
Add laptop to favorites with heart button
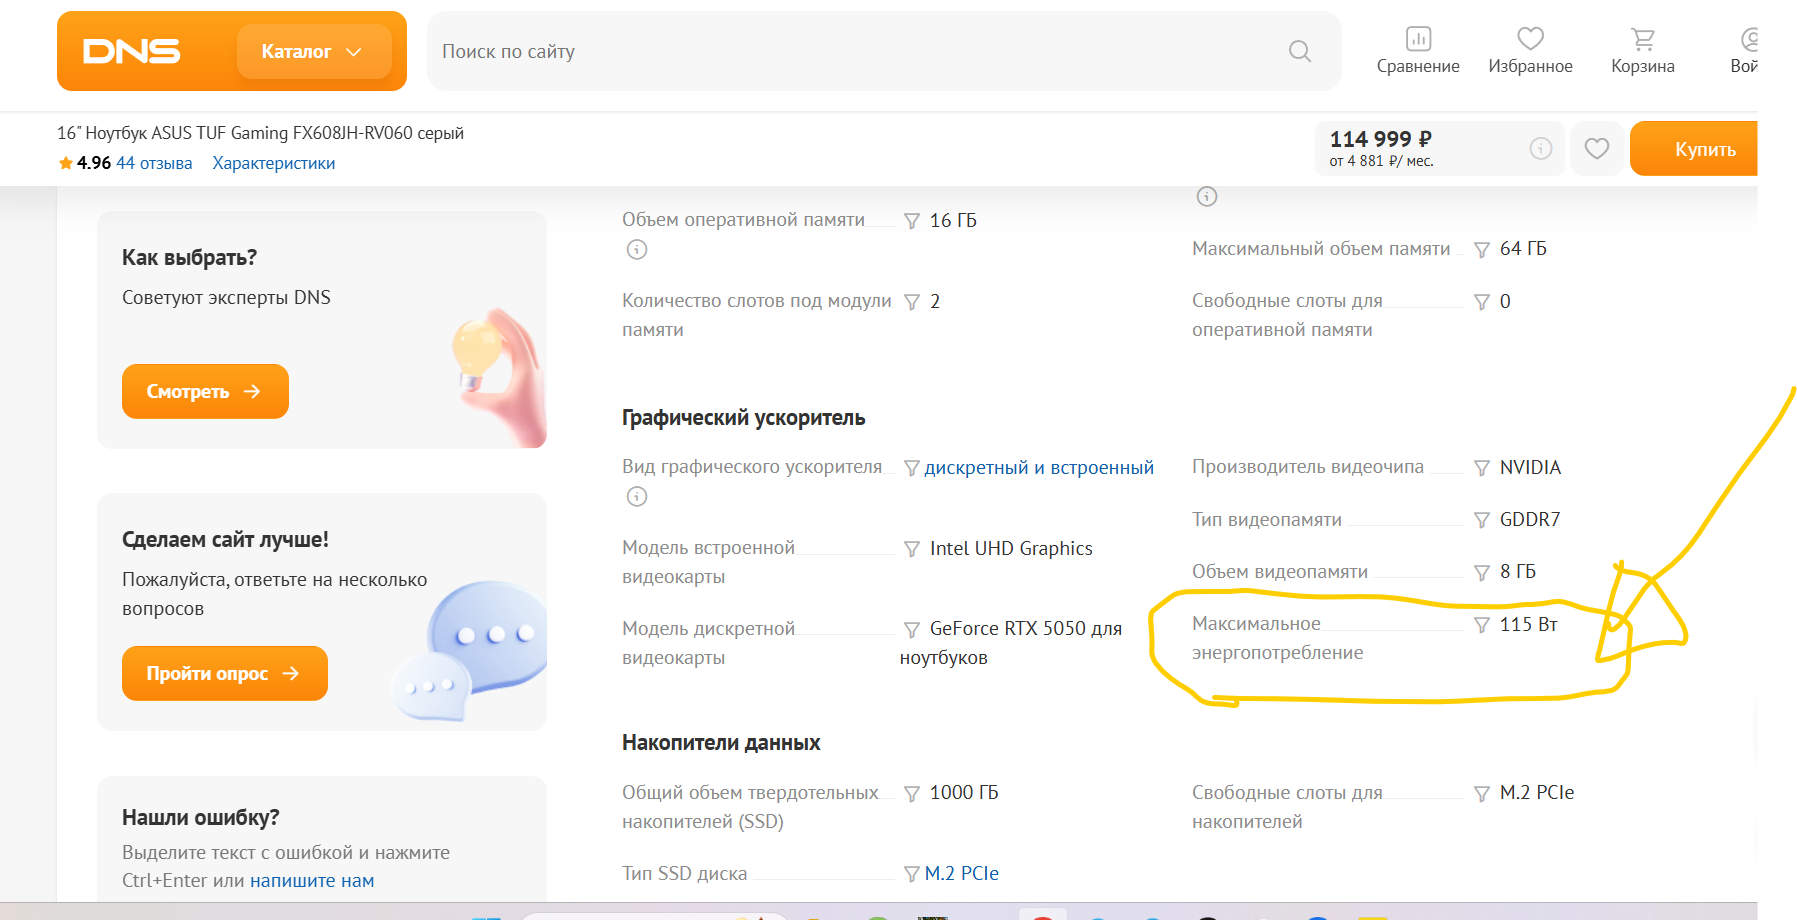coord(1597,149)
